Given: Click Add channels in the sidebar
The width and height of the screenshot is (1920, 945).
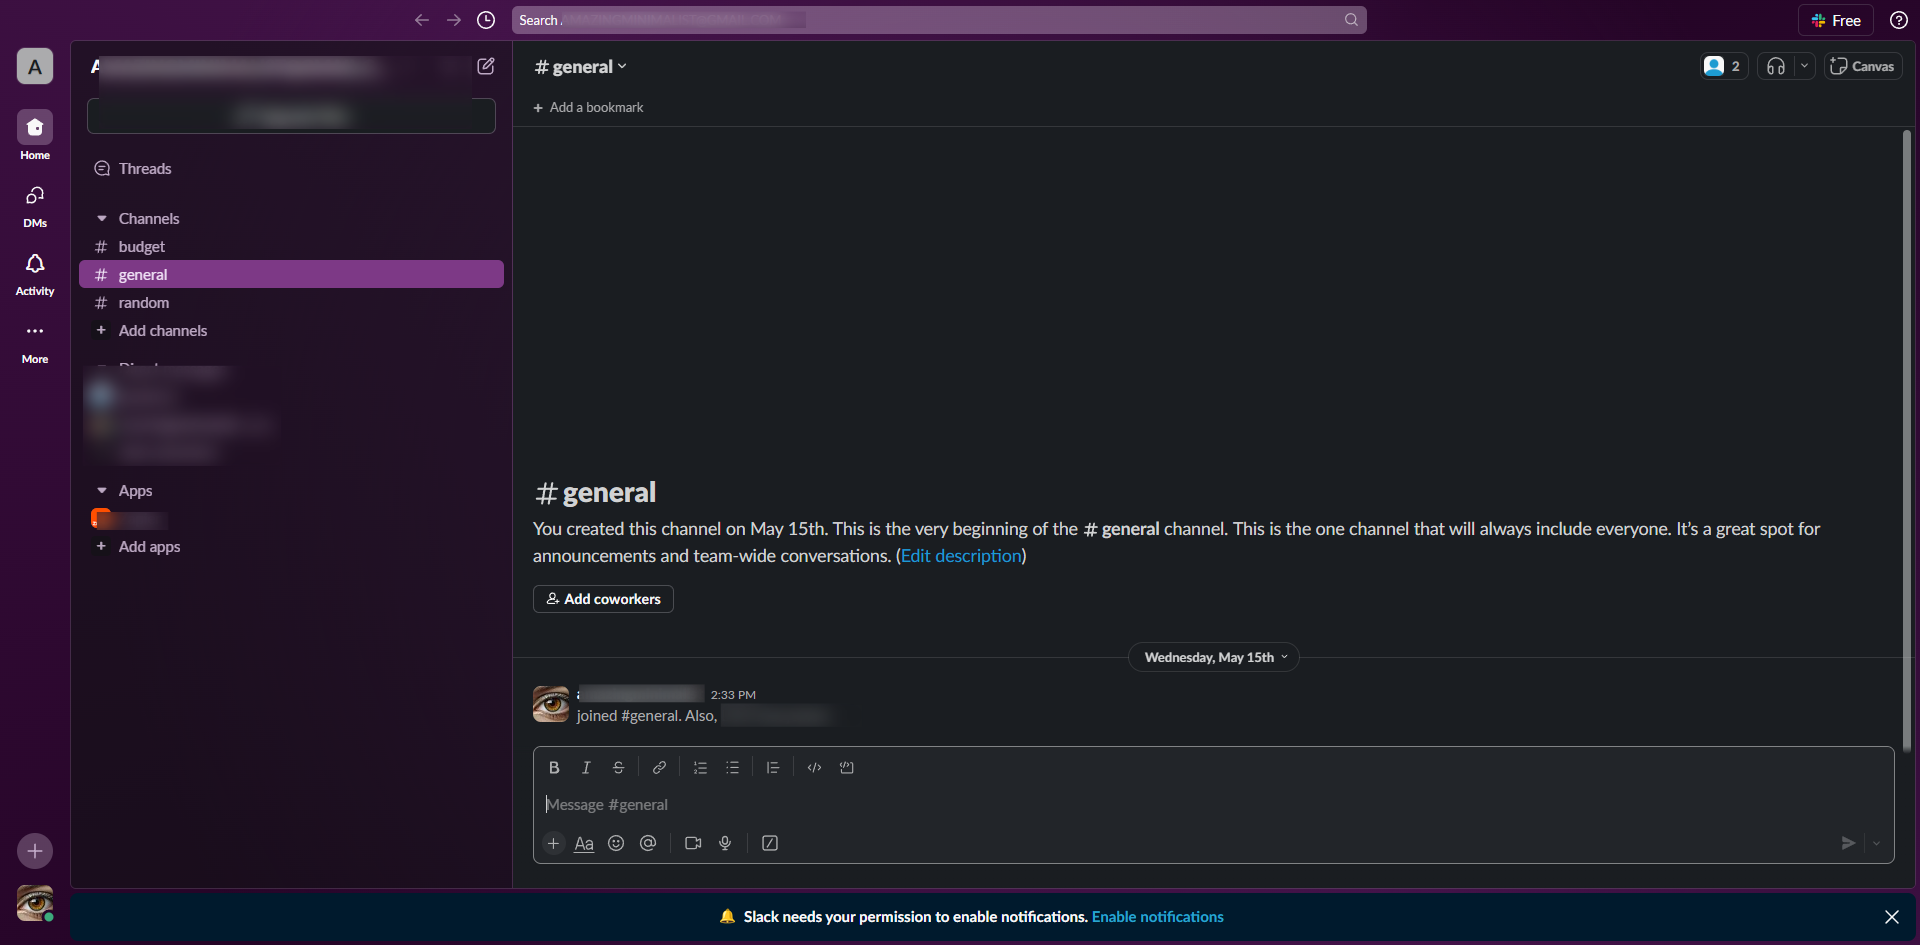Looking at the screenshot, I should tap(291, 330).
